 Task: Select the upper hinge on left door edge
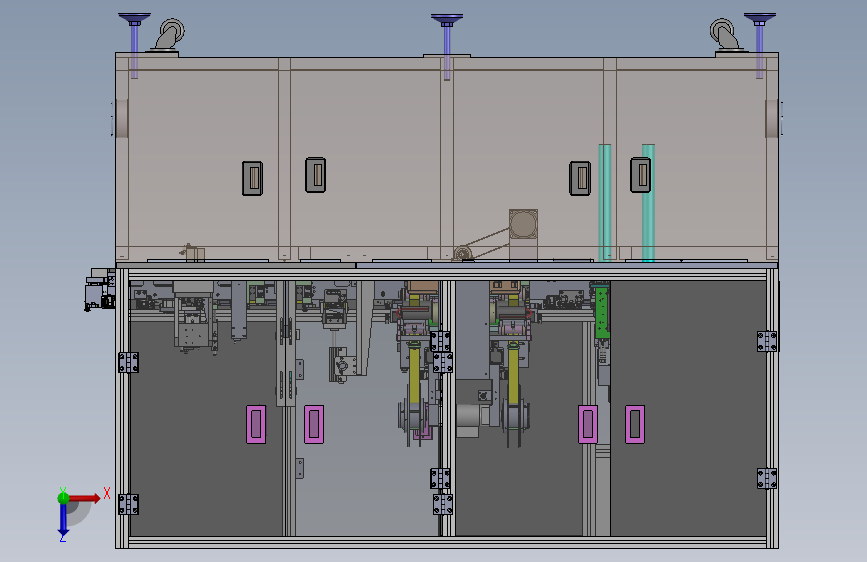pos(128,363)
